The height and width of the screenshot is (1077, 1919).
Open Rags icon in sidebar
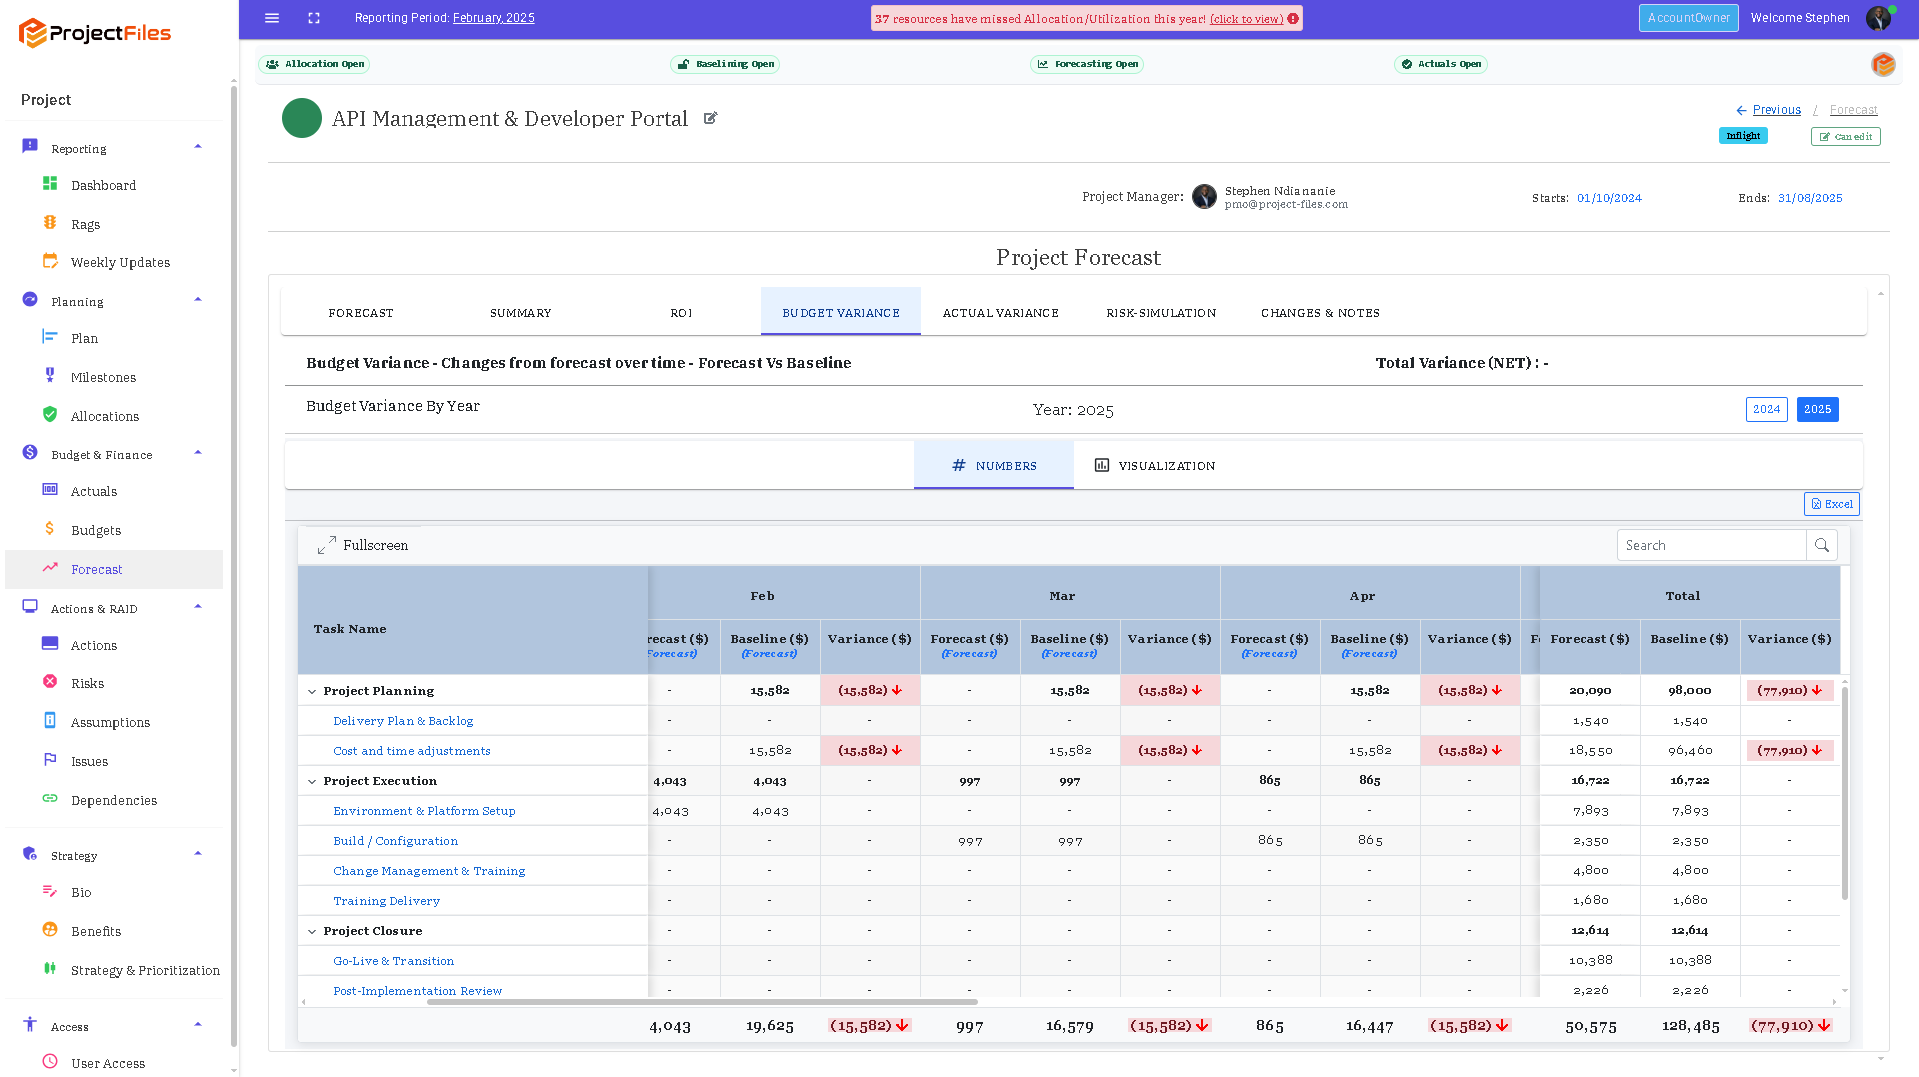(x=50, y=223)
